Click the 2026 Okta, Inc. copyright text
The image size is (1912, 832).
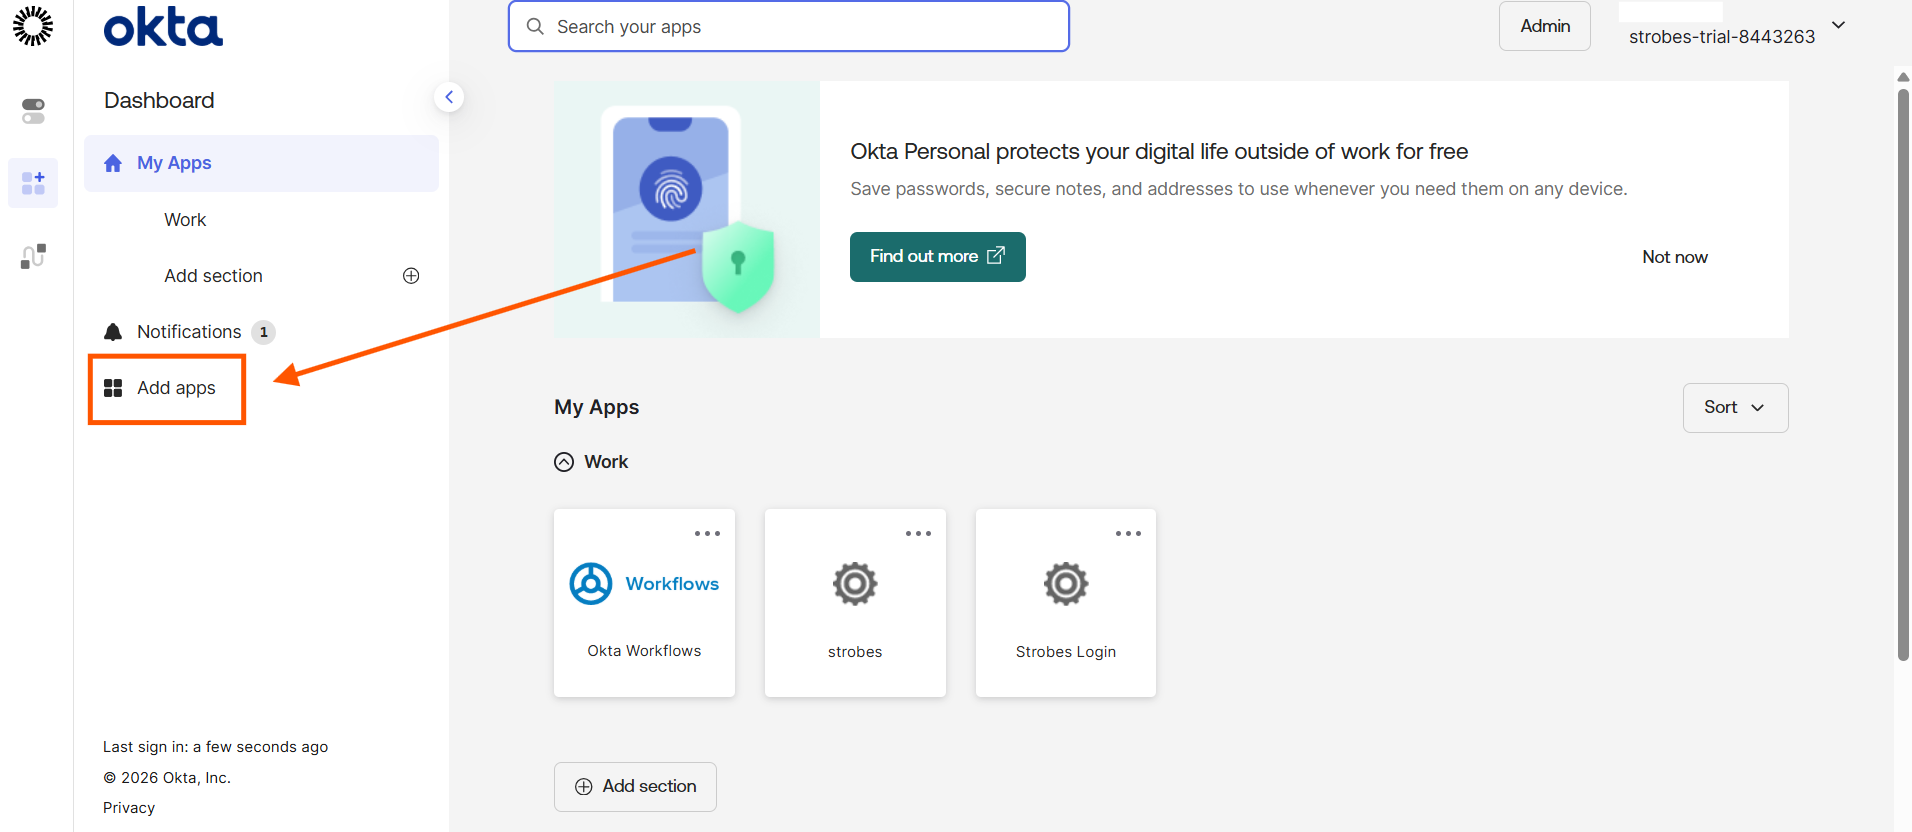(167, 778)
